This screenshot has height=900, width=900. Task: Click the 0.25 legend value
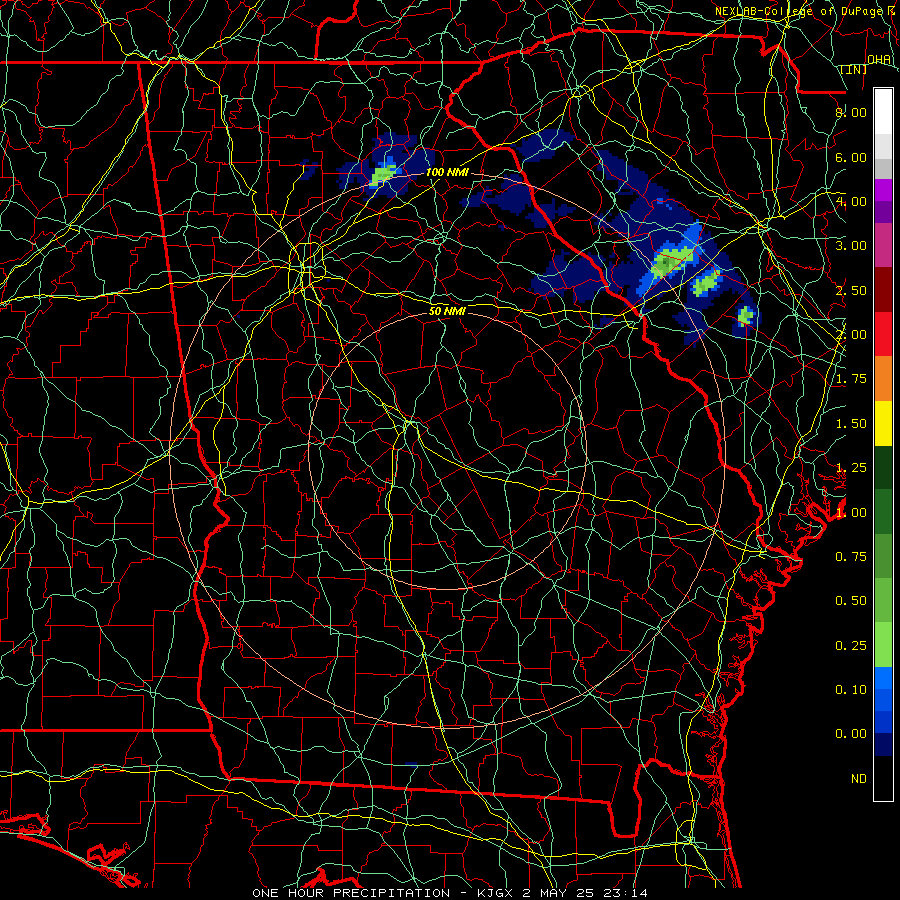(x=851, y=646)
